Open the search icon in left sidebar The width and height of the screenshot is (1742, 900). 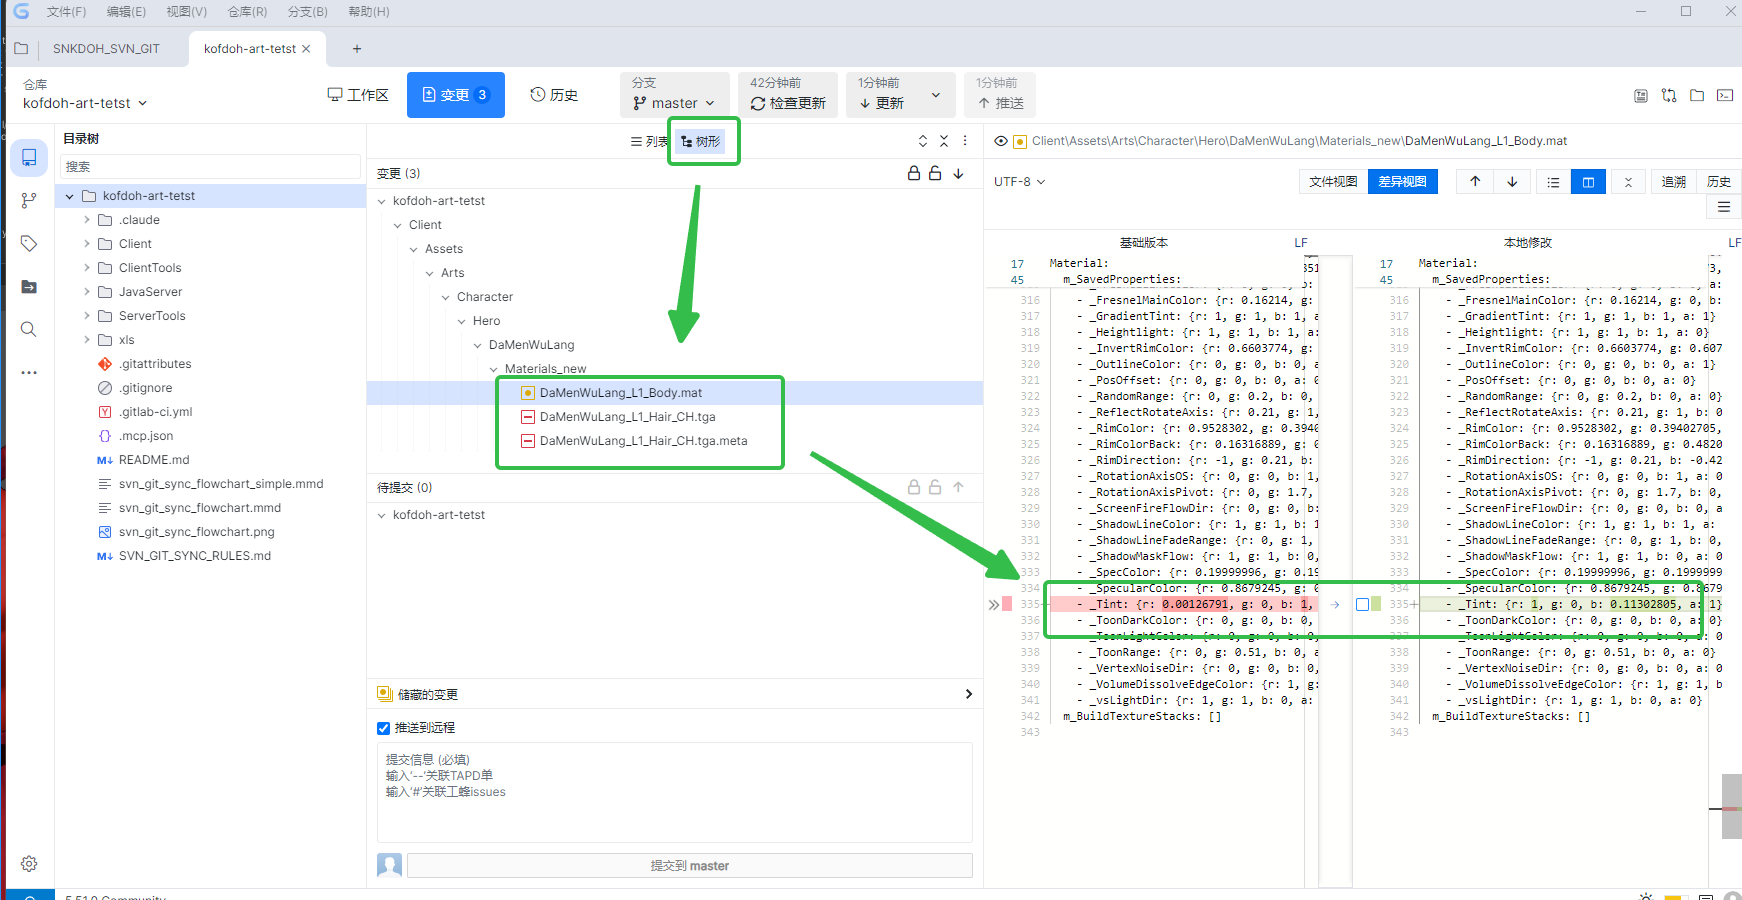(x=29, y=329)
